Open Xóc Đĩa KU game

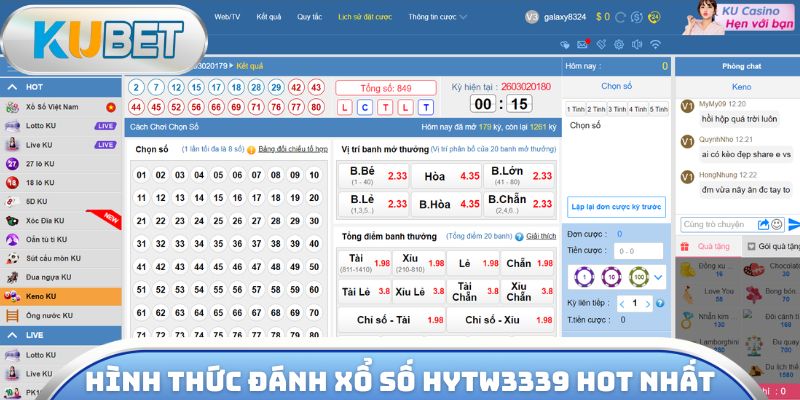point(61,220)
